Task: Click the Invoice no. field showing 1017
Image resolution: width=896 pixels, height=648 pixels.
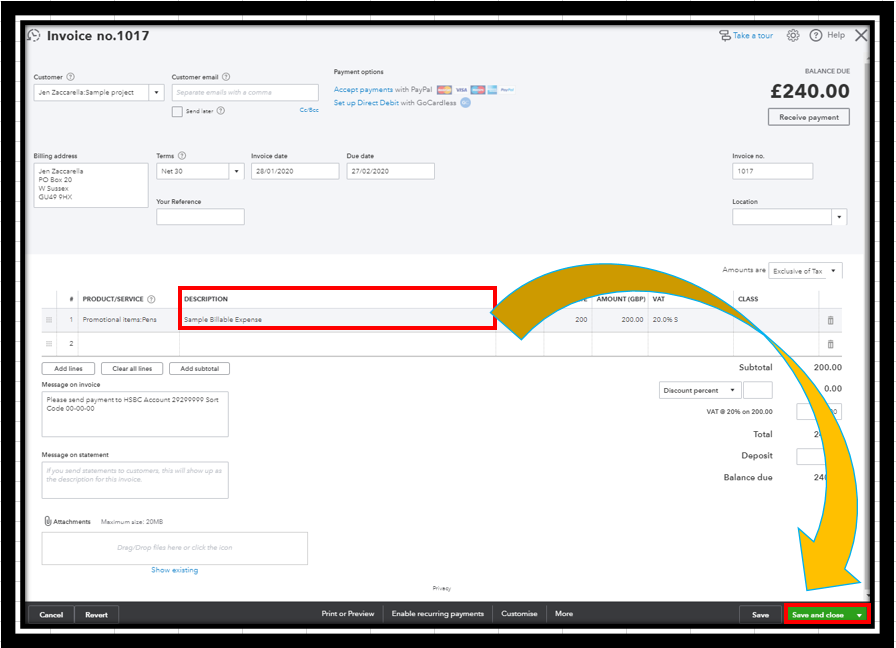Action: [773, 171]
